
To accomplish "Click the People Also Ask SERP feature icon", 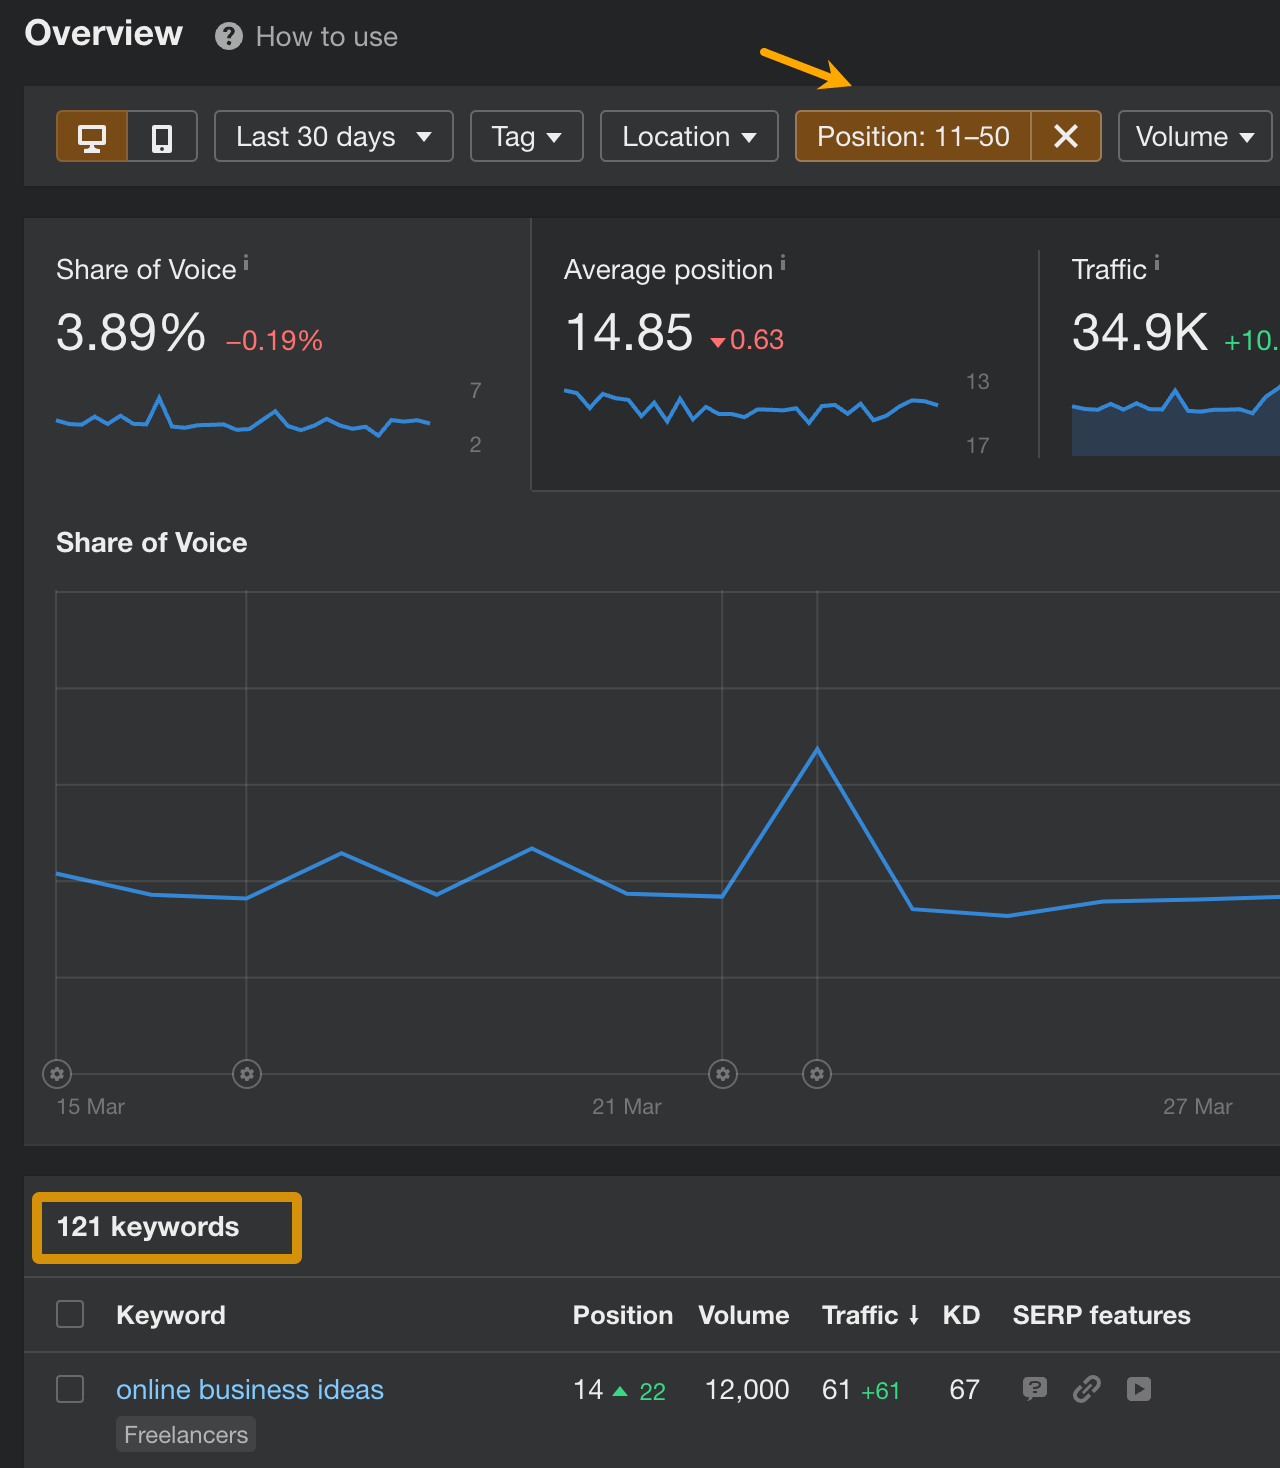I will click(x=1035, y=1389).
